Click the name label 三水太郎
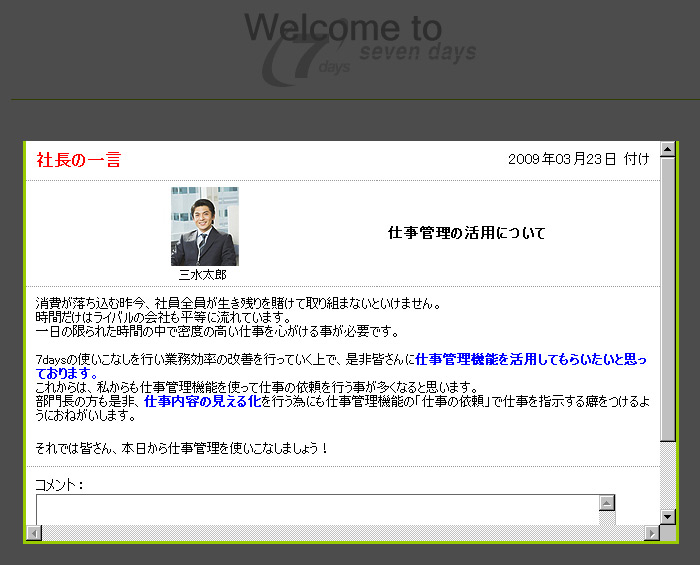Image resolution: width=700 pixels, height=565 pixels. [x=203, y=274]
